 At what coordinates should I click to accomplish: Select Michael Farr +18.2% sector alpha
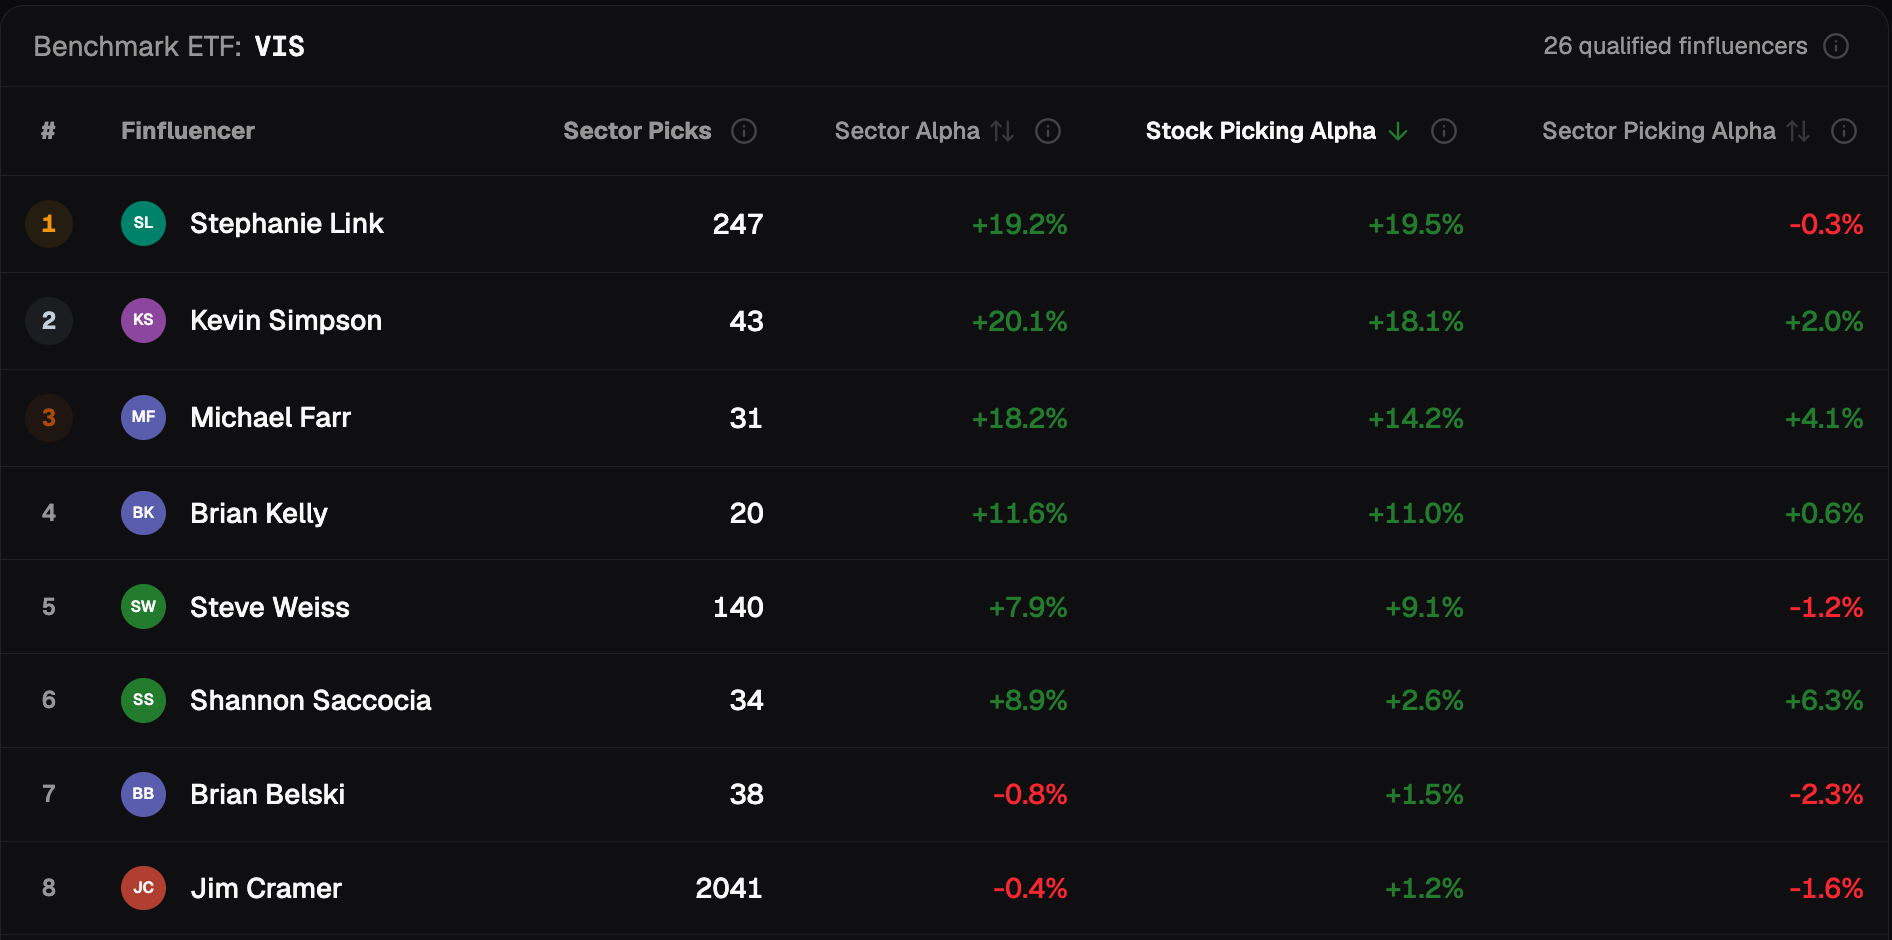[1019, 418]
